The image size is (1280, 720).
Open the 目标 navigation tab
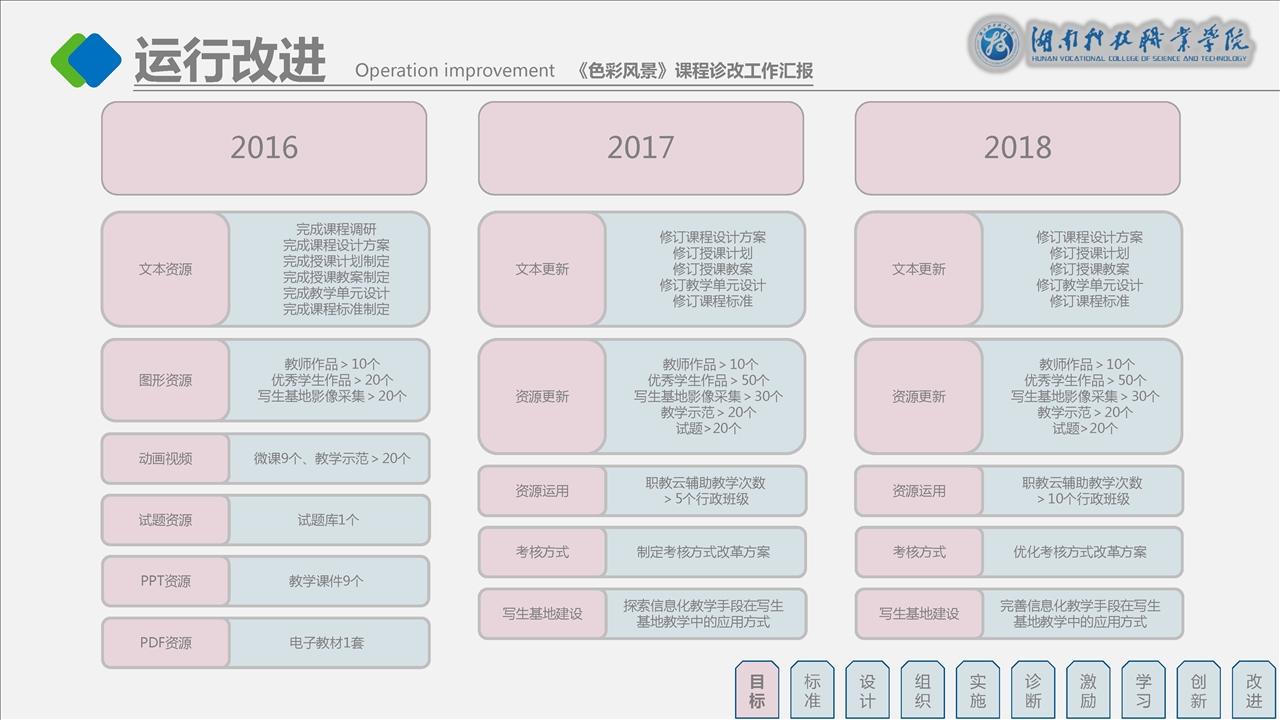(757, 690)
